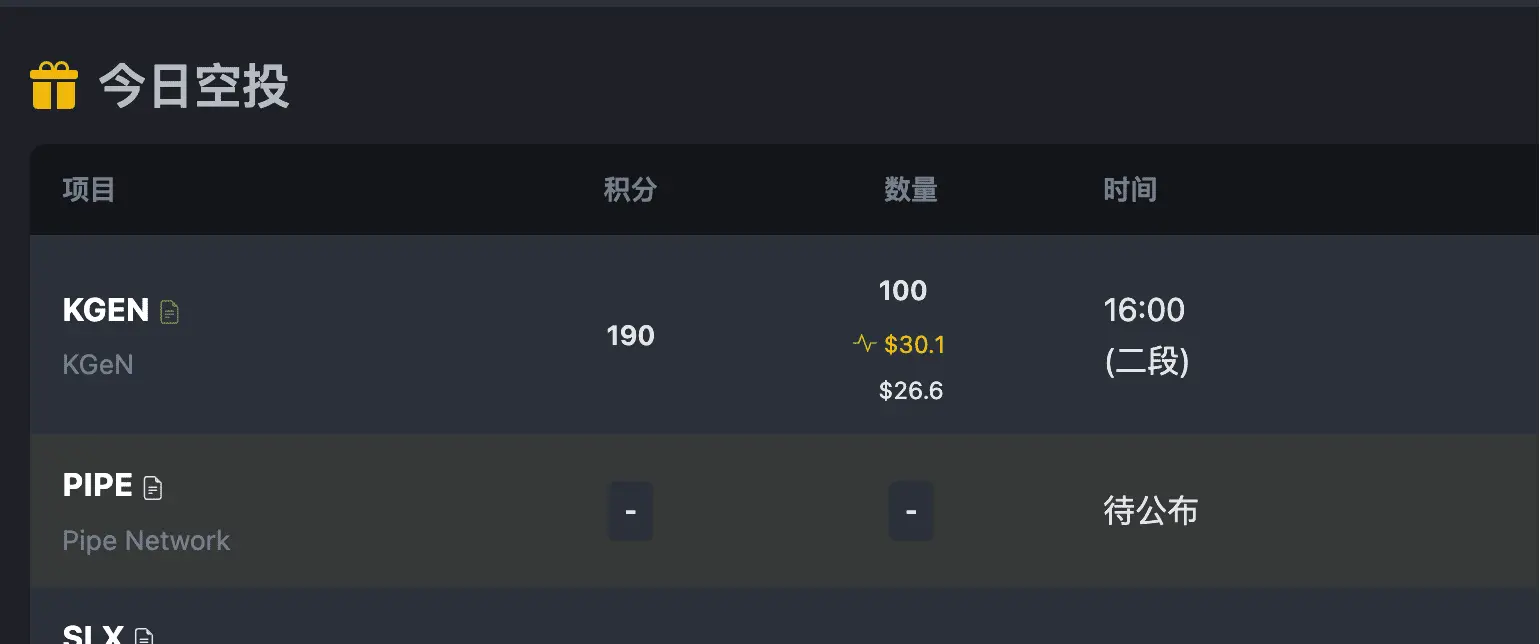The image size is (1540, 644).
Task: Click the dash badge in PIPE's 积分 column
Action: 630,511
